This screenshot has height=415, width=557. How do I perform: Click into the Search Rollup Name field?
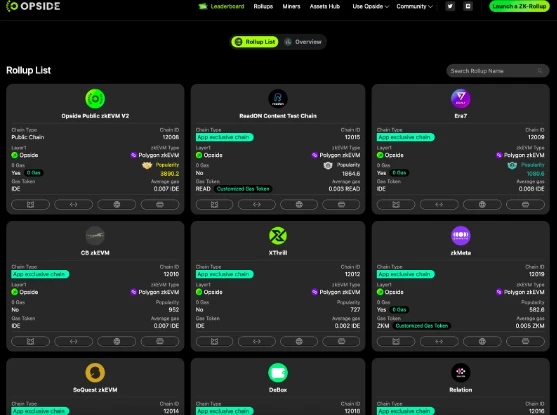498,71
